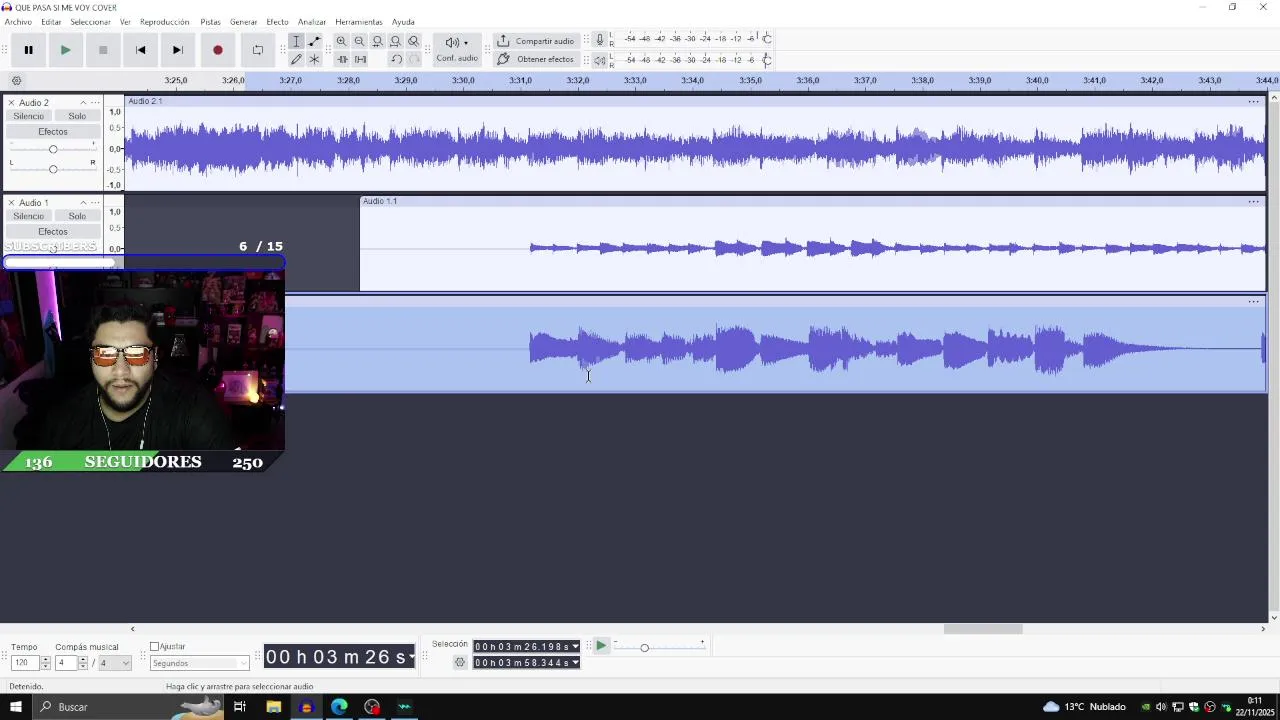This screenshot has width=1280, height=720.
Task: Select the Draw pencil tool
Action: (296, 59)
